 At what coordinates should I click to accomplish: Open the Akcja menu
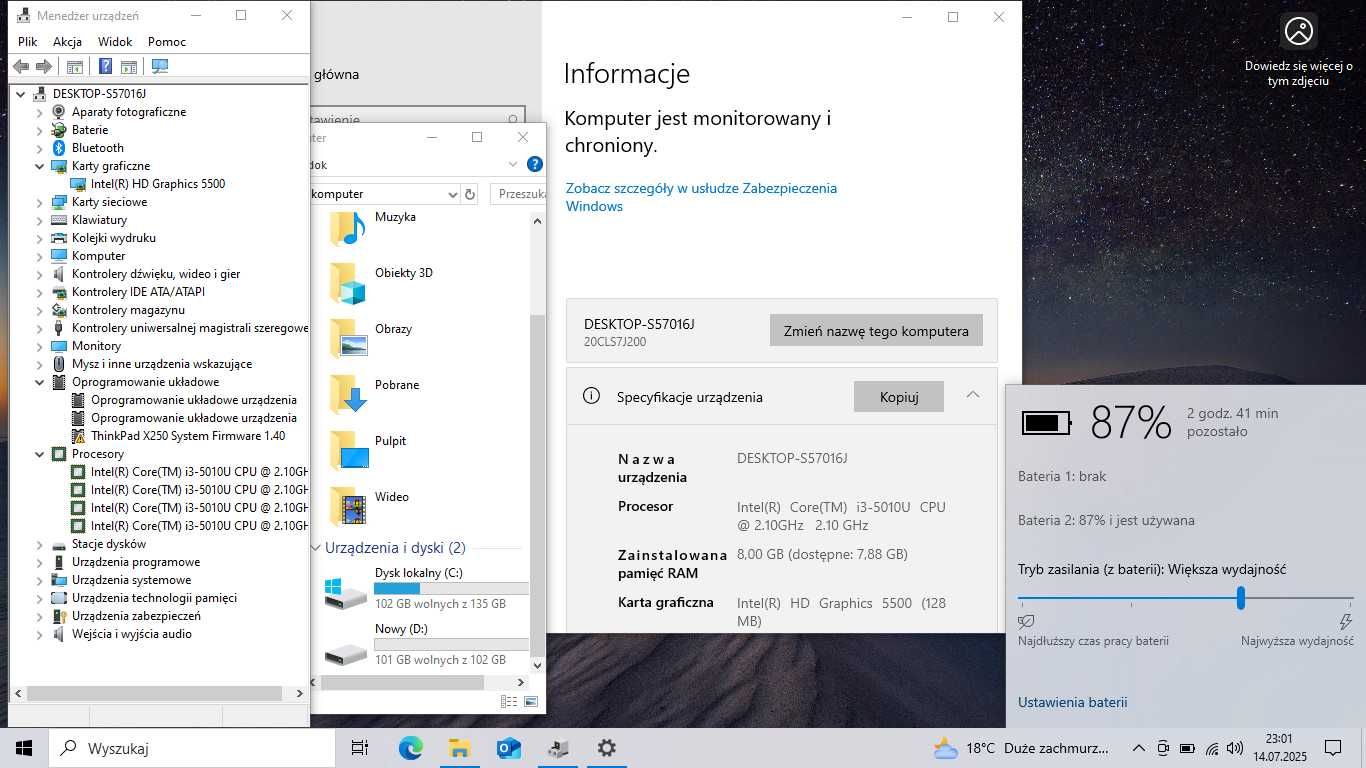click(67, 41)
